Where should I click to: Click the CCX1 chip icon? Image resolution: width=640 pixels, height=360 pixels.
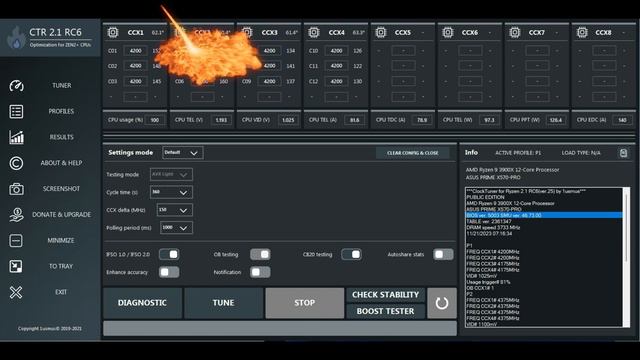(x=113, y=32)
